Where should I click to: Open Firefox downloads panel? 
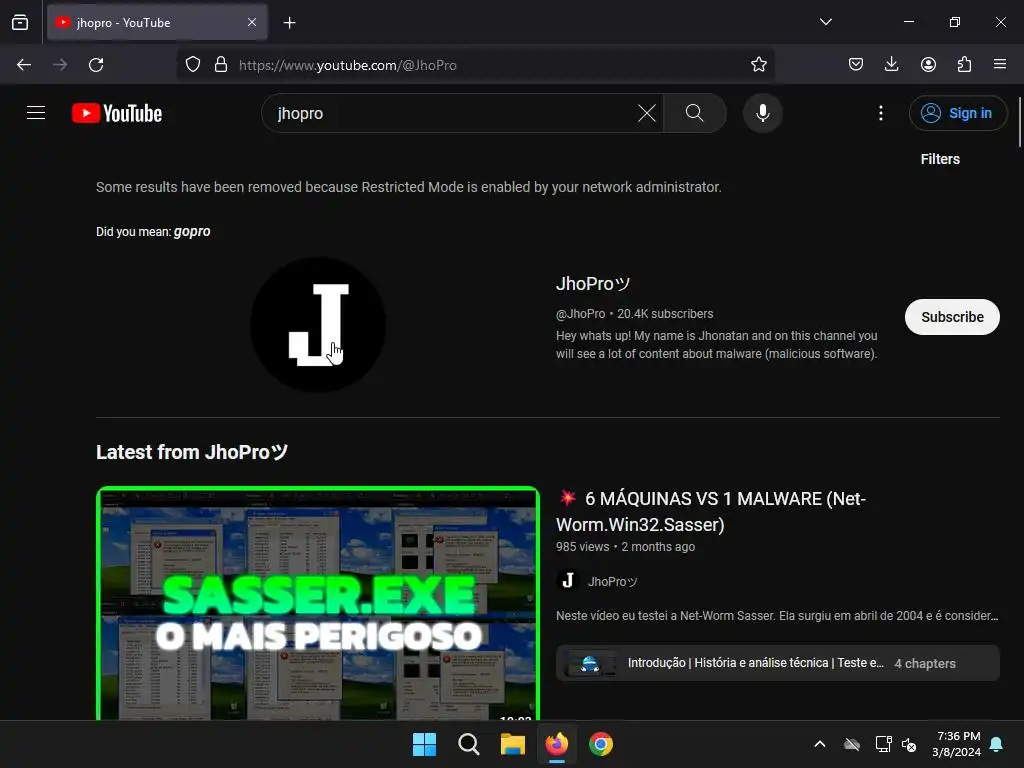click(x=891, y=65)
